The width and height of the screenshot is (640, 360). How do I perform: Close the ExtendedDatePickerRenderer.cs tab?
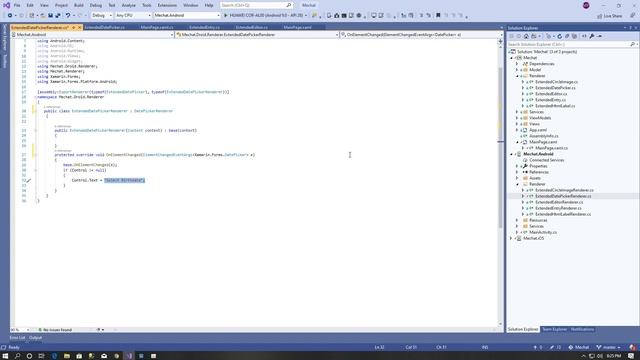(x=80, y=27)
